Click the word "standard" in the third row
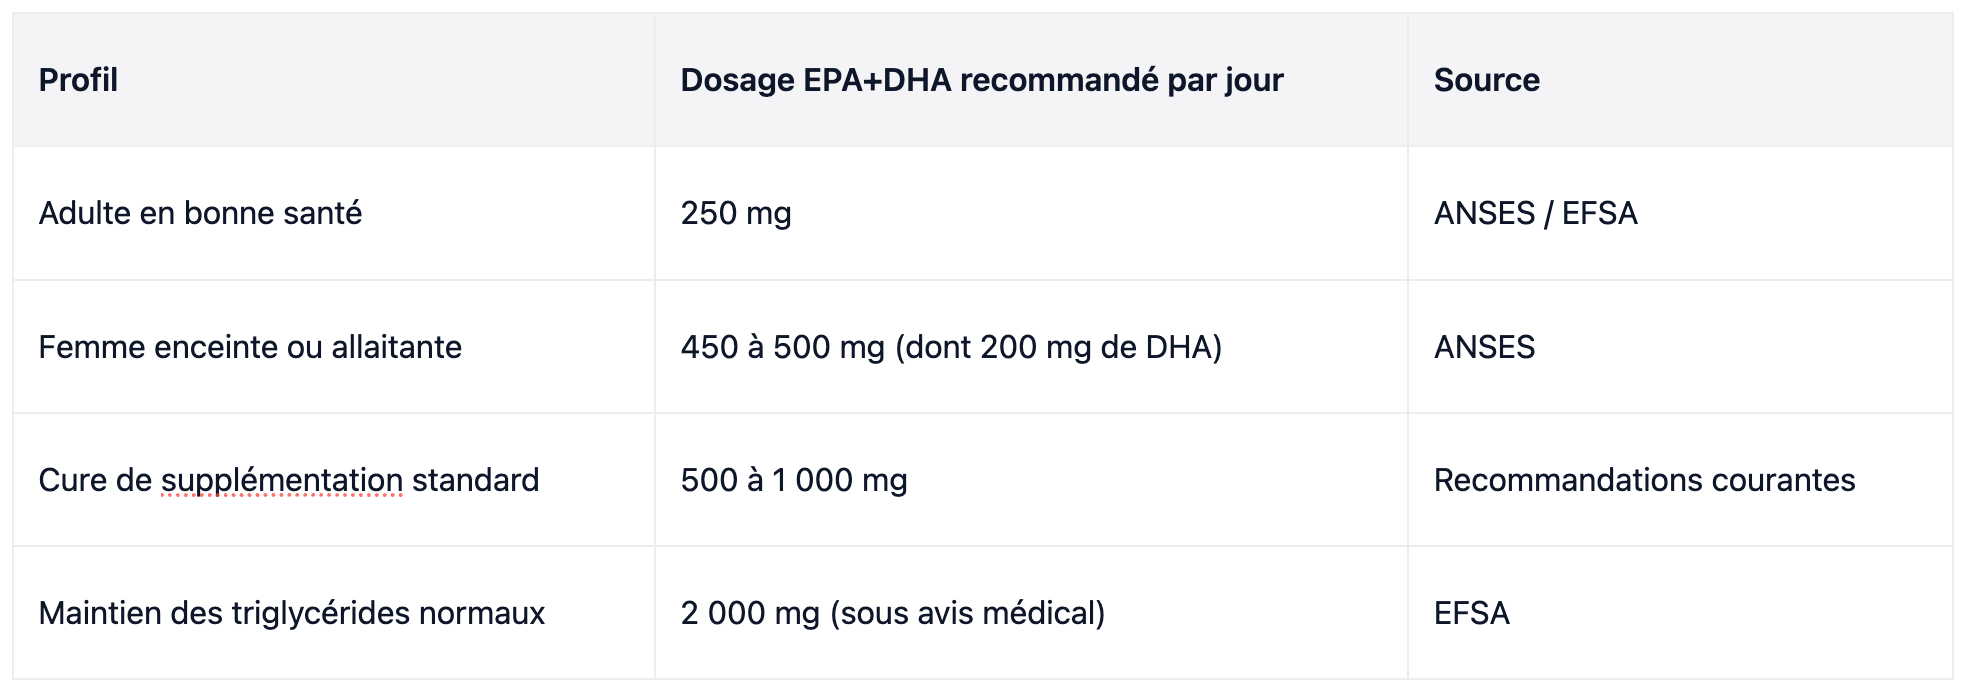The width and height of the screenshot is (1964, 692). 476,480
